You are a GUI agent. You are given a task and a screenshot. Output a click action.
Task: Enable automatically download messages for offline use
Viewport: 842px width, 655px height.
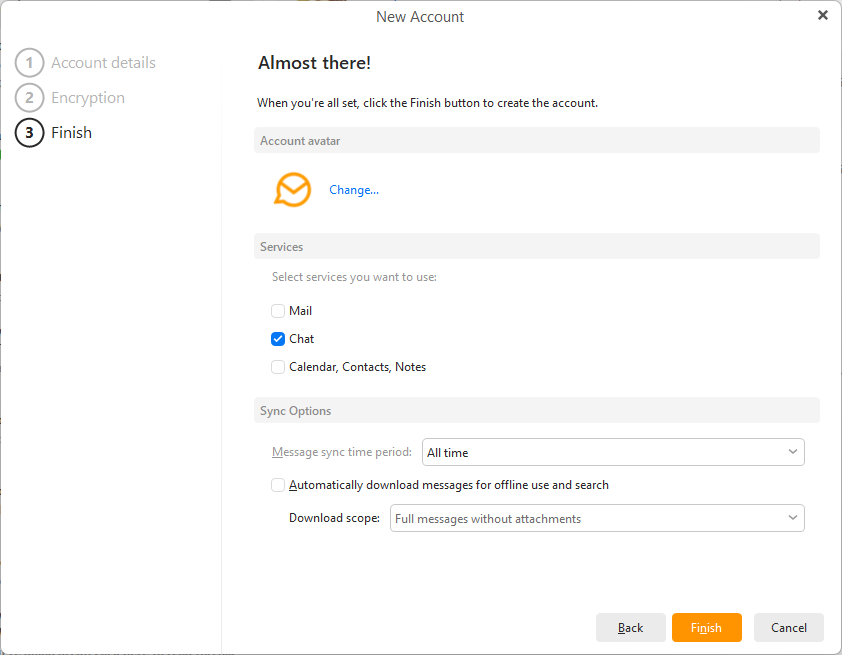(x=278, y=485)
